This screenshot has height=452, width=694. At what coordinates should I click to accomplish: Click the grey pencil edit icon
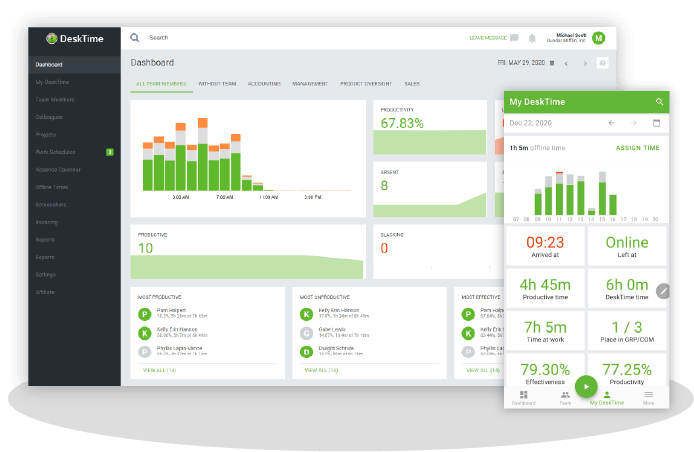click(663, 291)
